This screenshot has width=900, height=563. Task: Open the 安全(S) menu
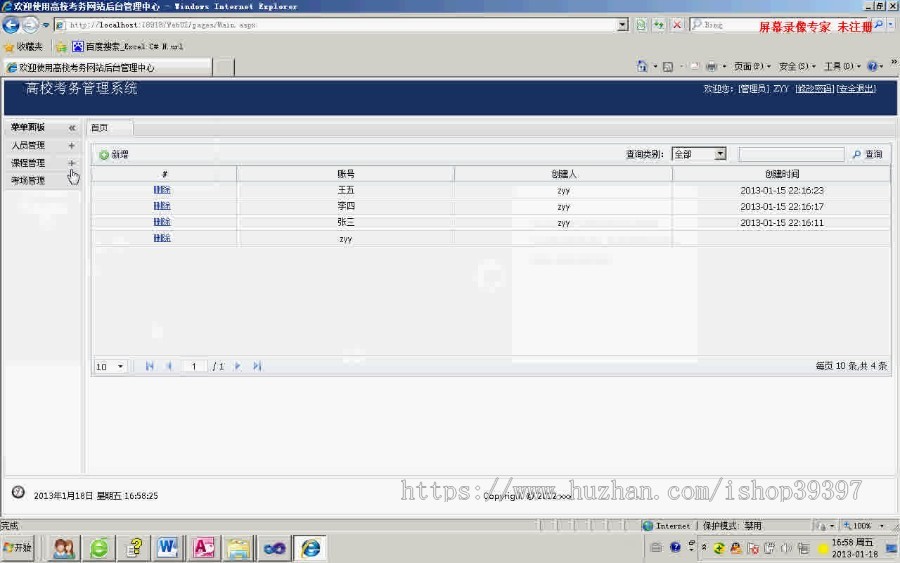click(x=797, y=67)
